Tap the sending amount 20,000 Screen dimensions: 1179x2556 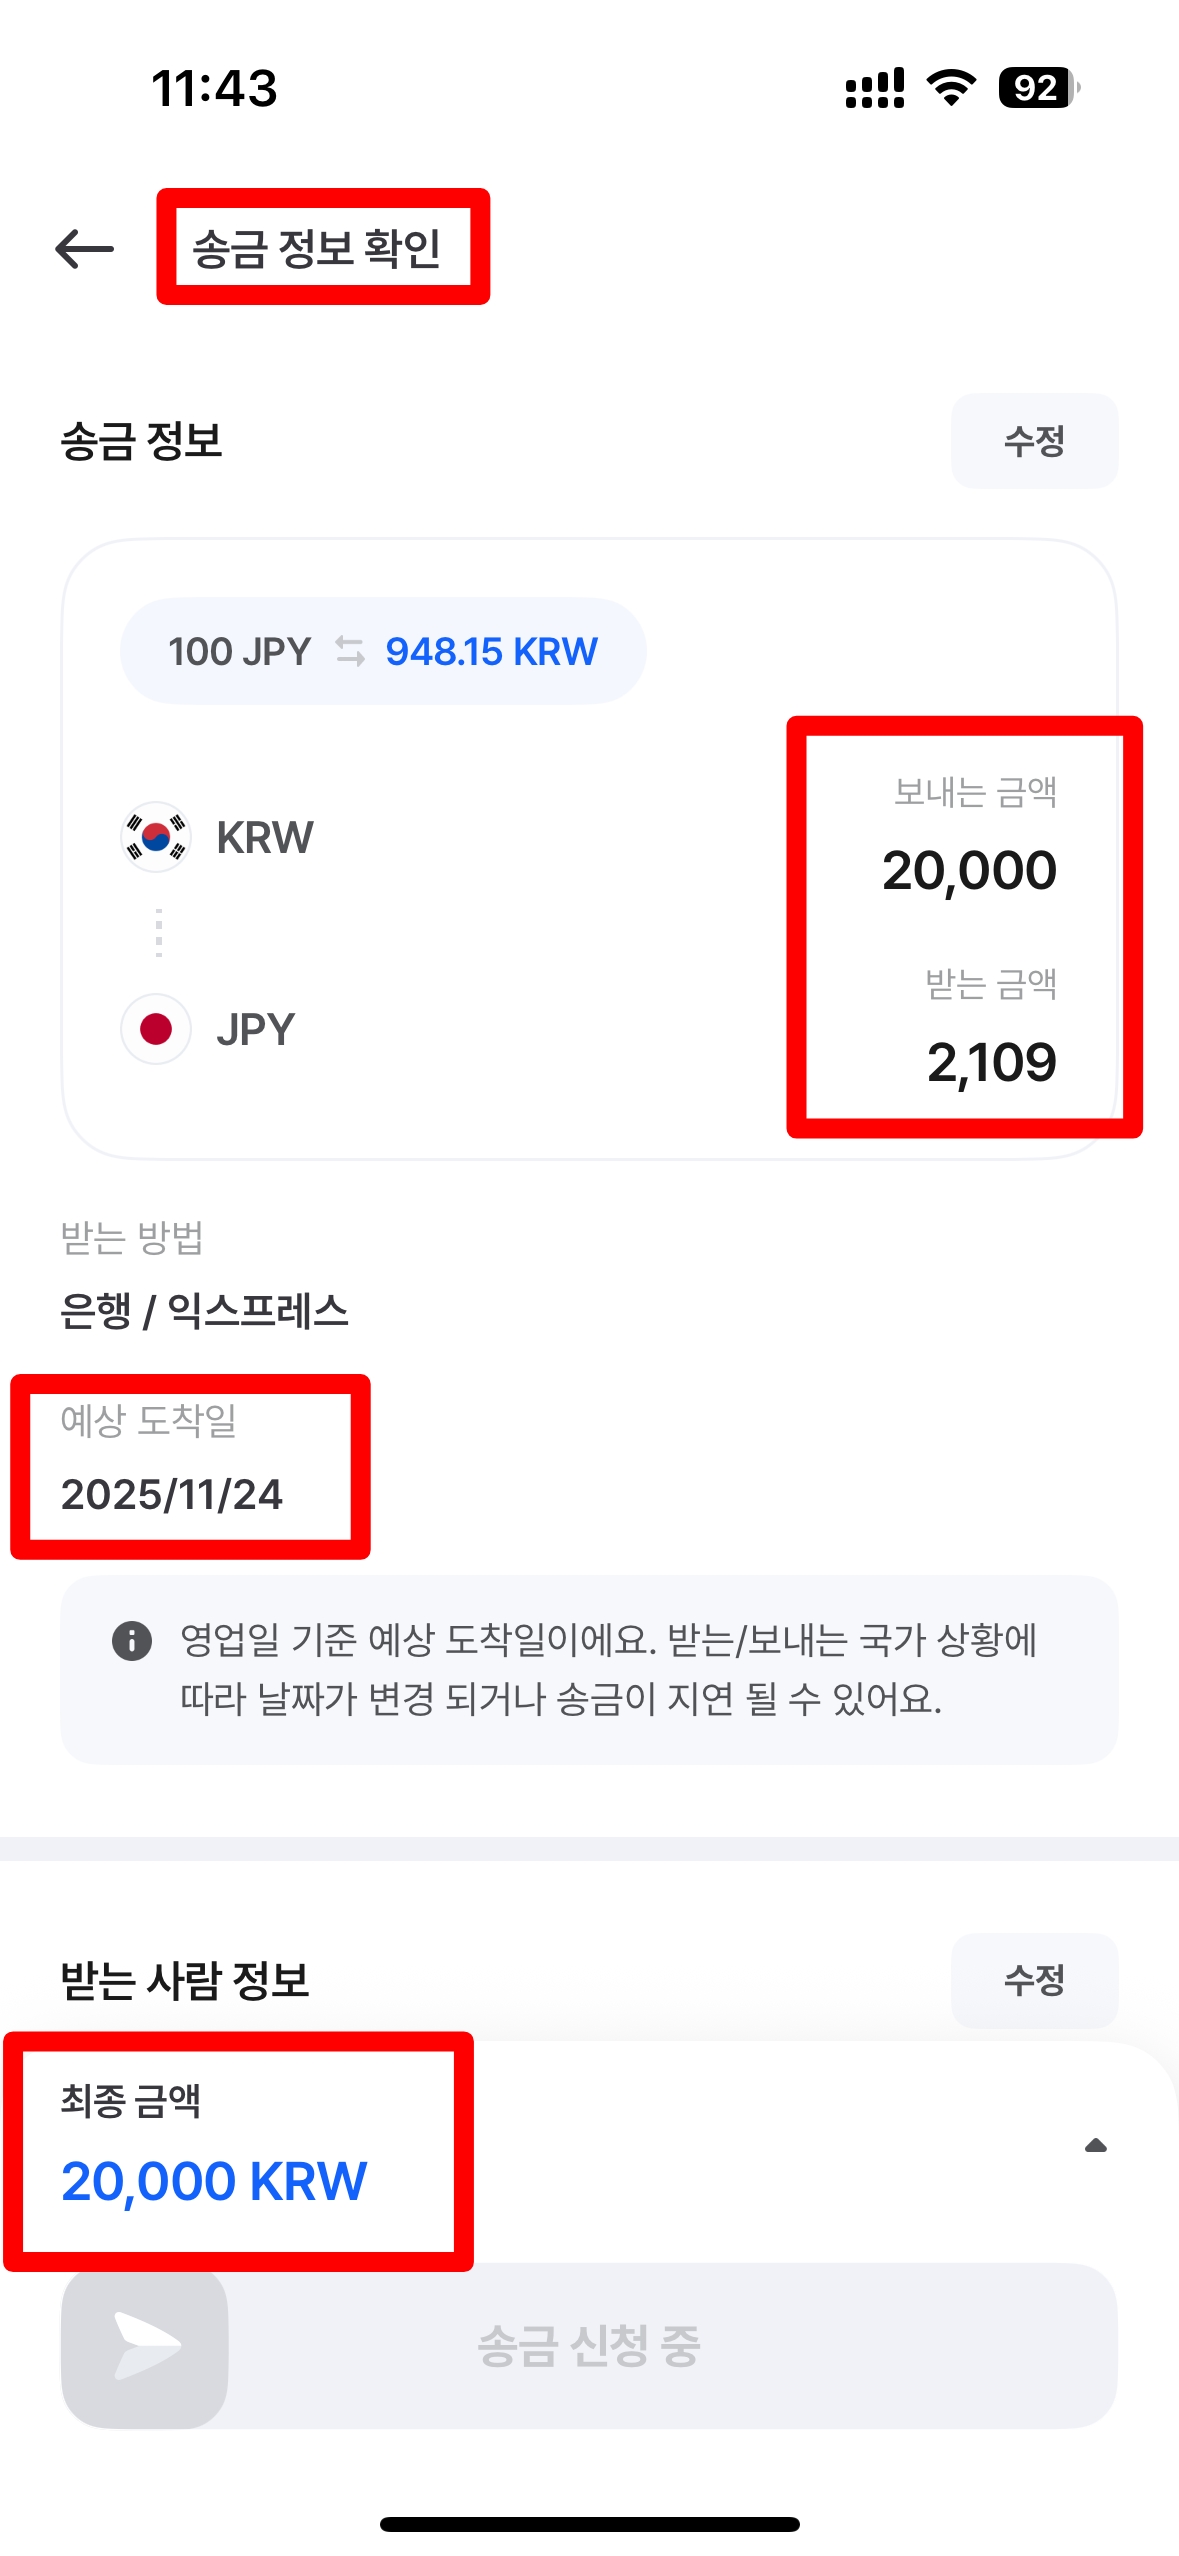[x=968, y=870]
